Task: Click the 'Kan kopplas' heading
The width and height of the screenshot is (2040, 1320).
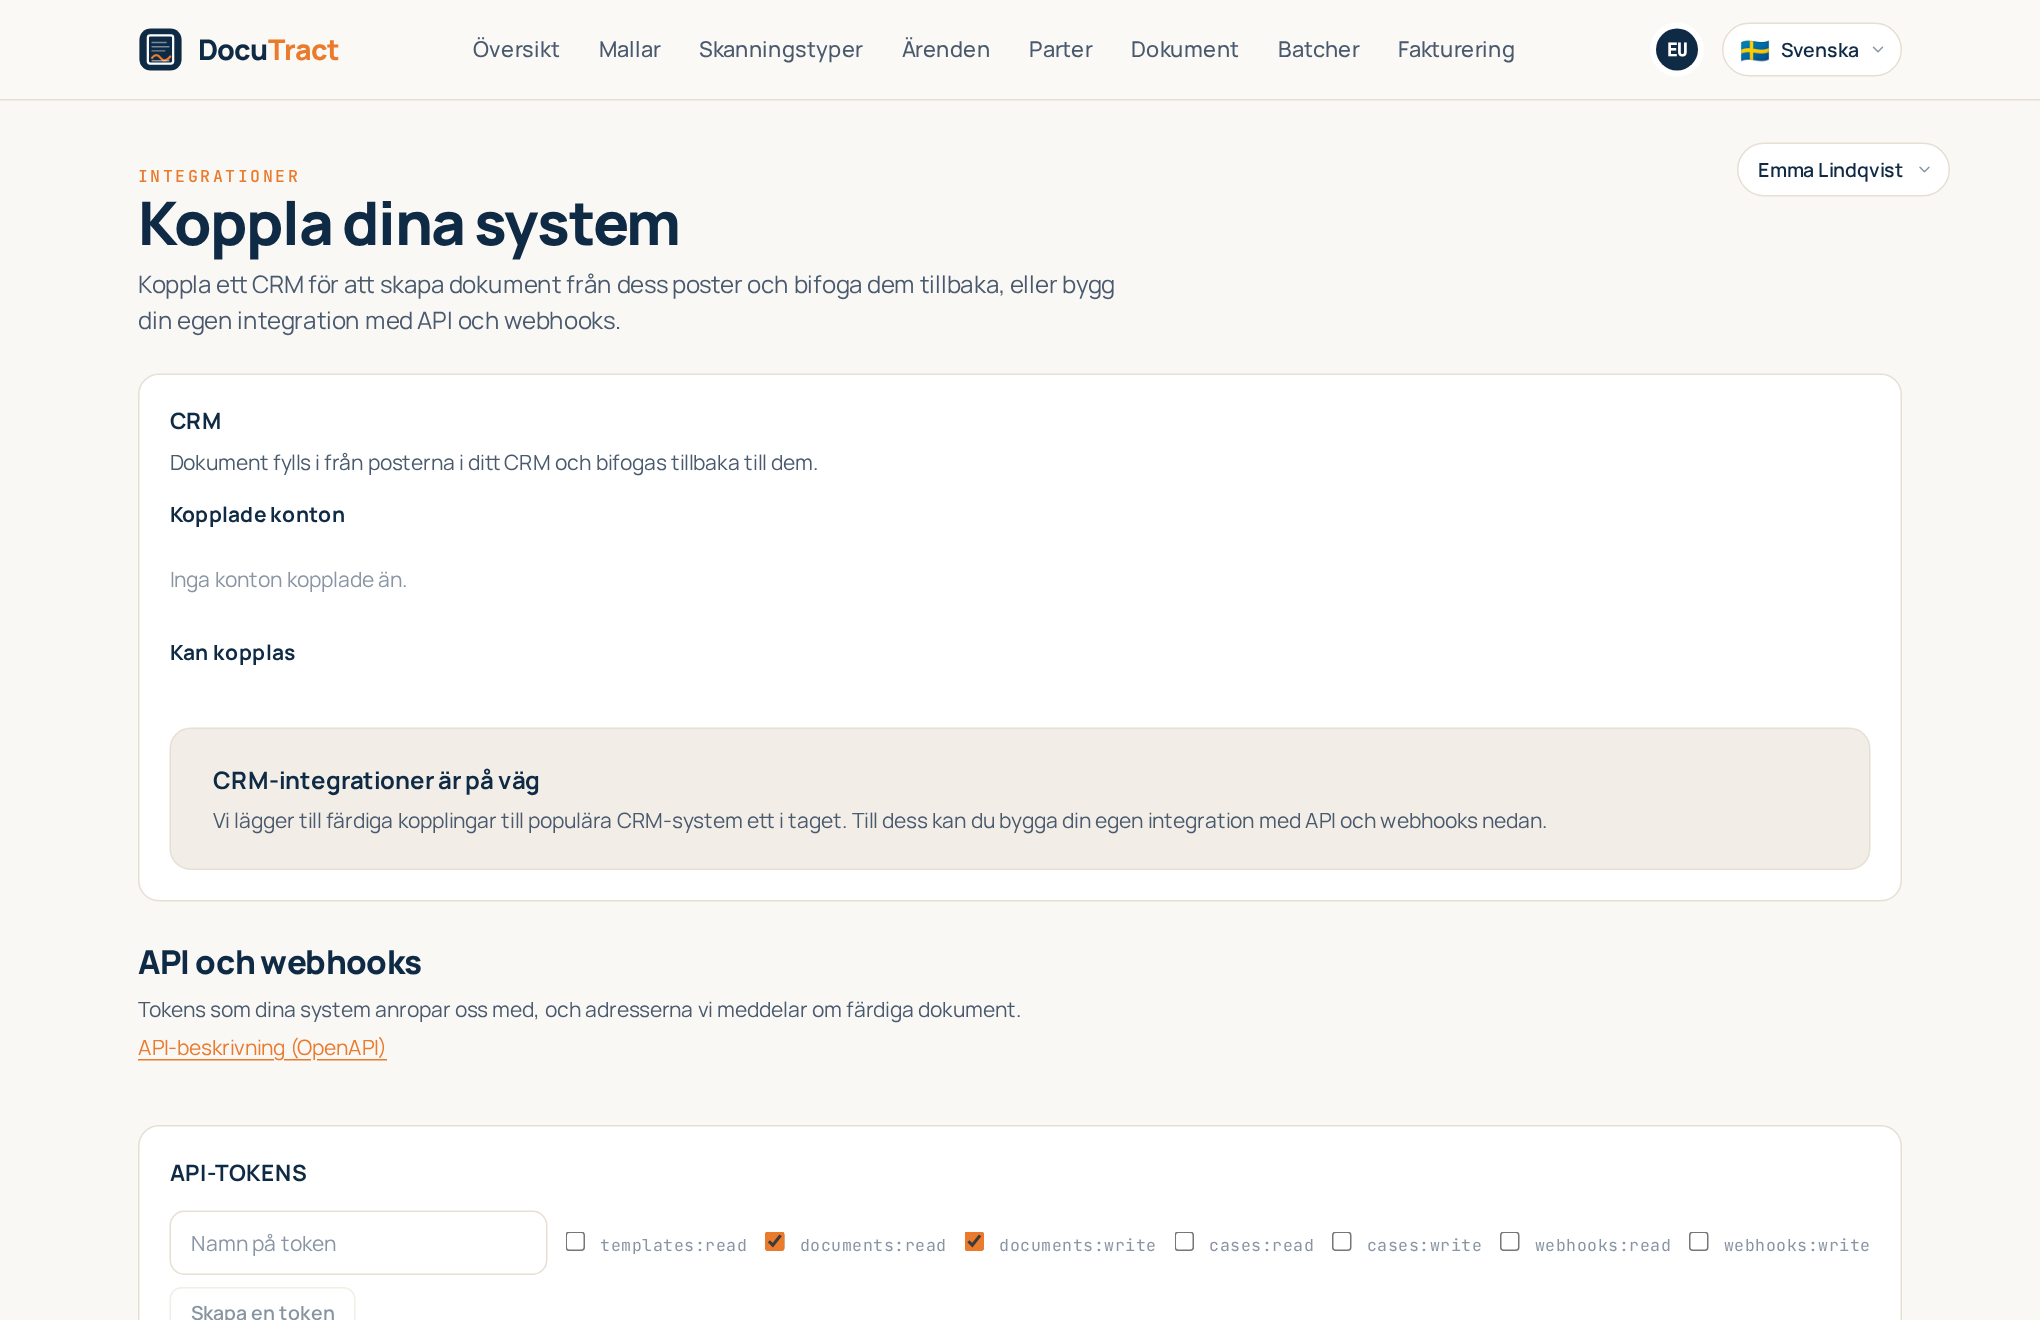Action: click(x=232, y=652)
